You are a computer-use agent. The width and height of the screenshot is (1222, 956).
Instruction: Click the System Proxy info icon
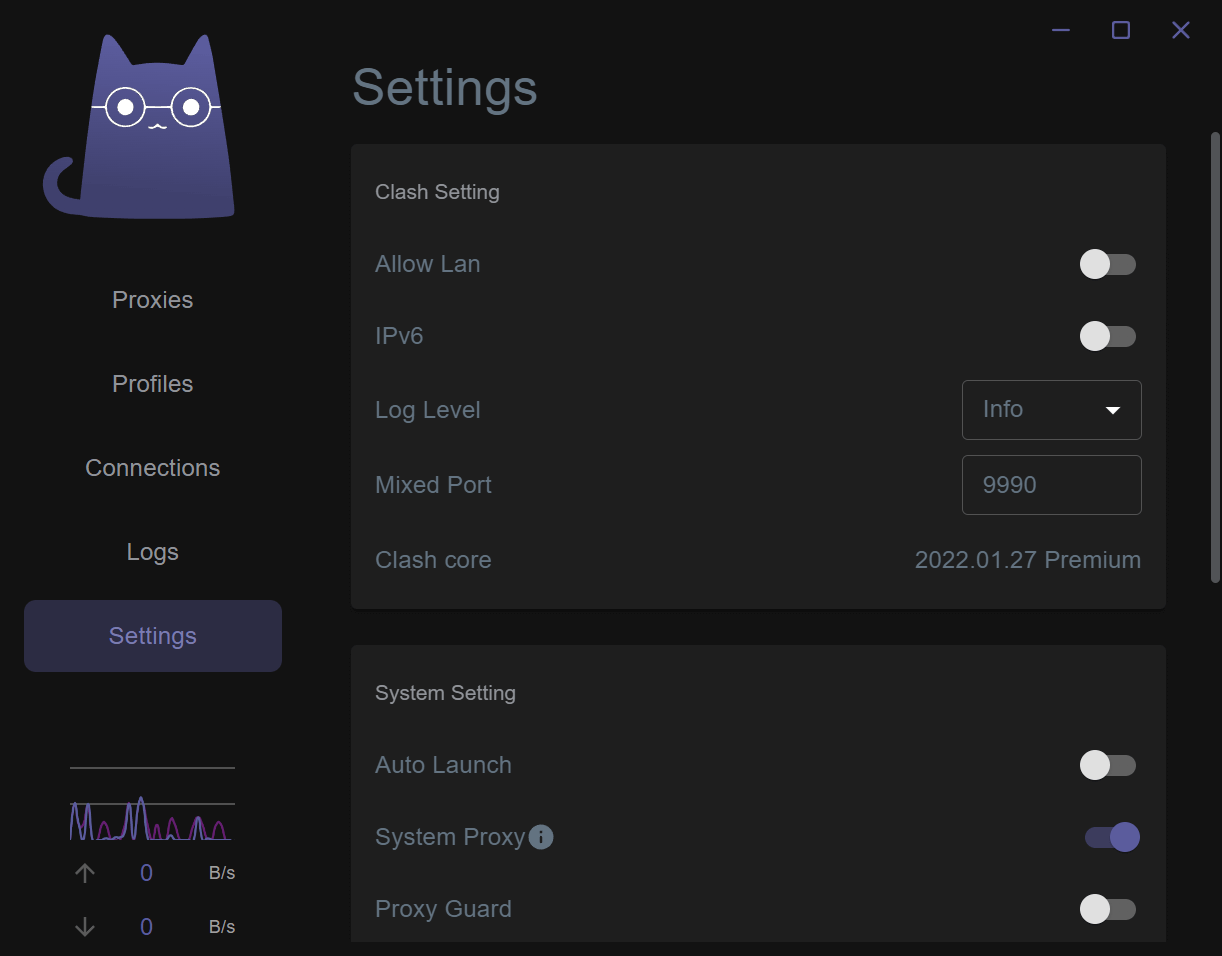[541, 837]
